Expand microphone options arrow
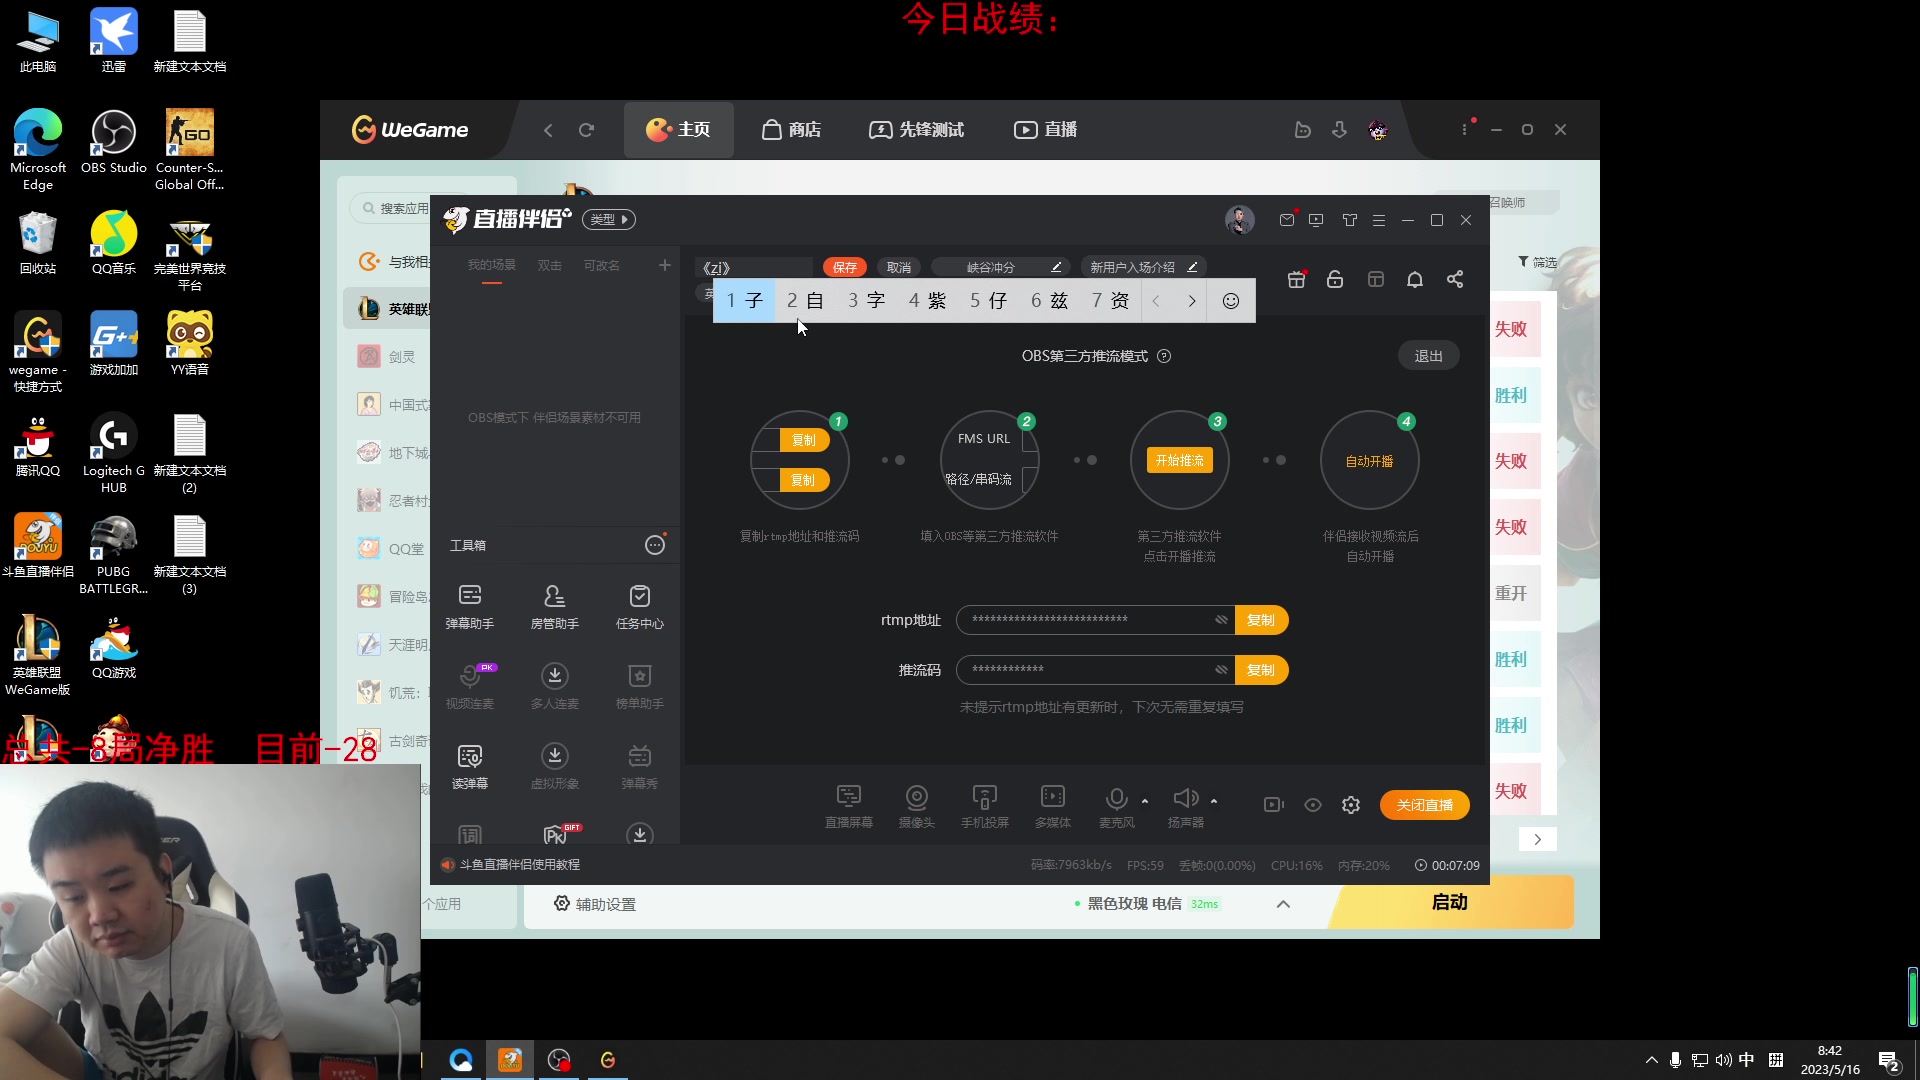Viewport: 1920px width, 1080px height. 1145,801
